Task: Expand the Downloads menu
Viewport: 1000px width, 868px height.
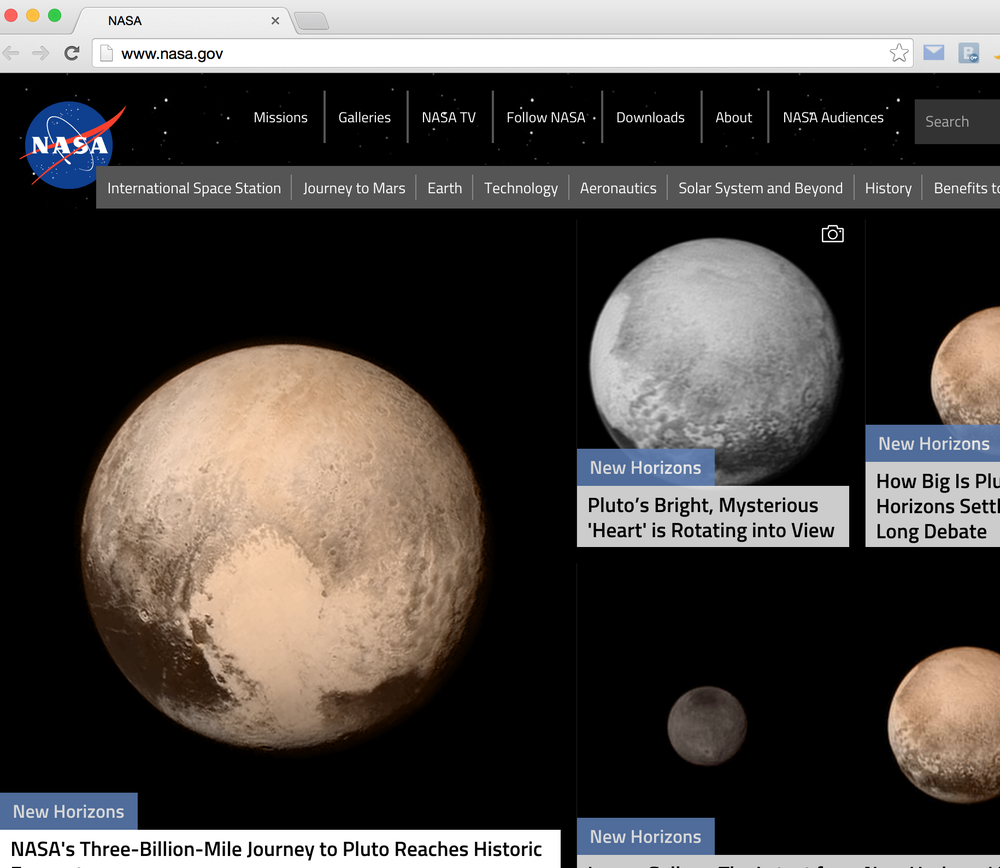Action: [650, 118]
